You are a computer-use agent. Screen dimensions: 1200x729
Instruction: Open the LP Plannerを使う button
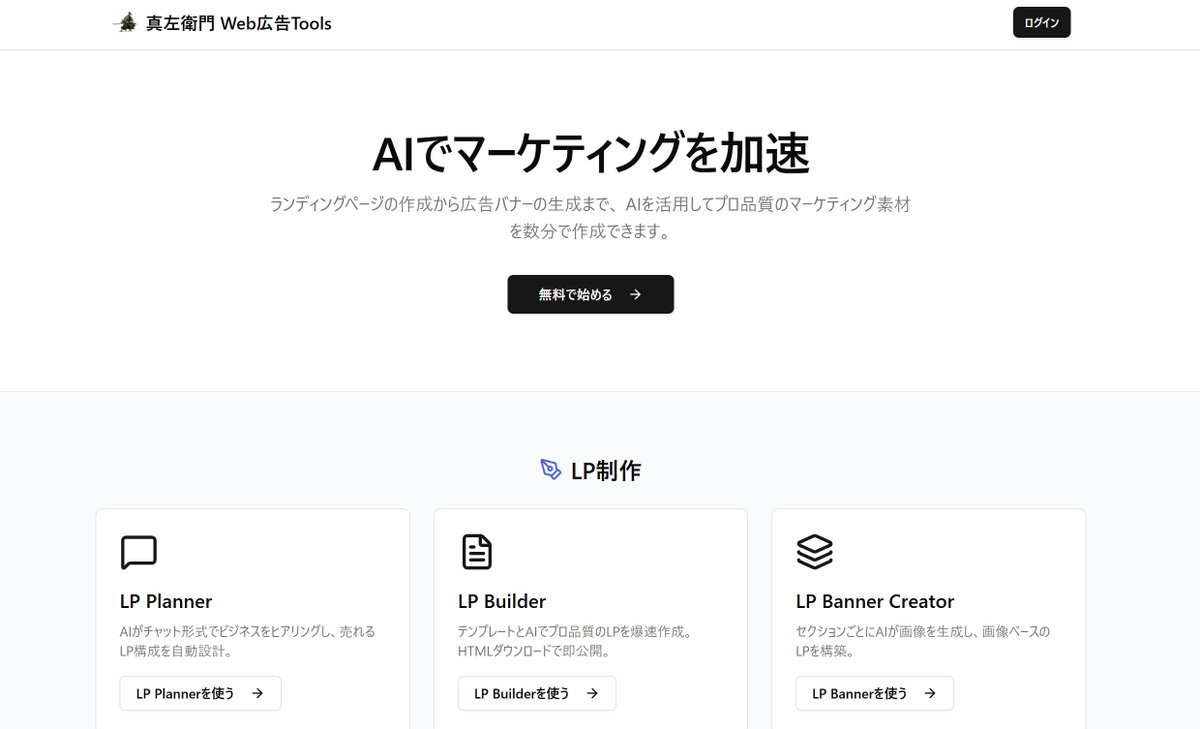[200, 693]
